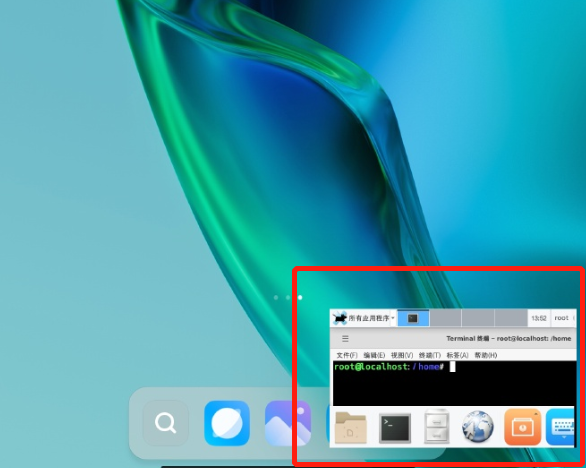Click the 13:52 panel clock
The image size is (586, 468).
pos(539,318)
